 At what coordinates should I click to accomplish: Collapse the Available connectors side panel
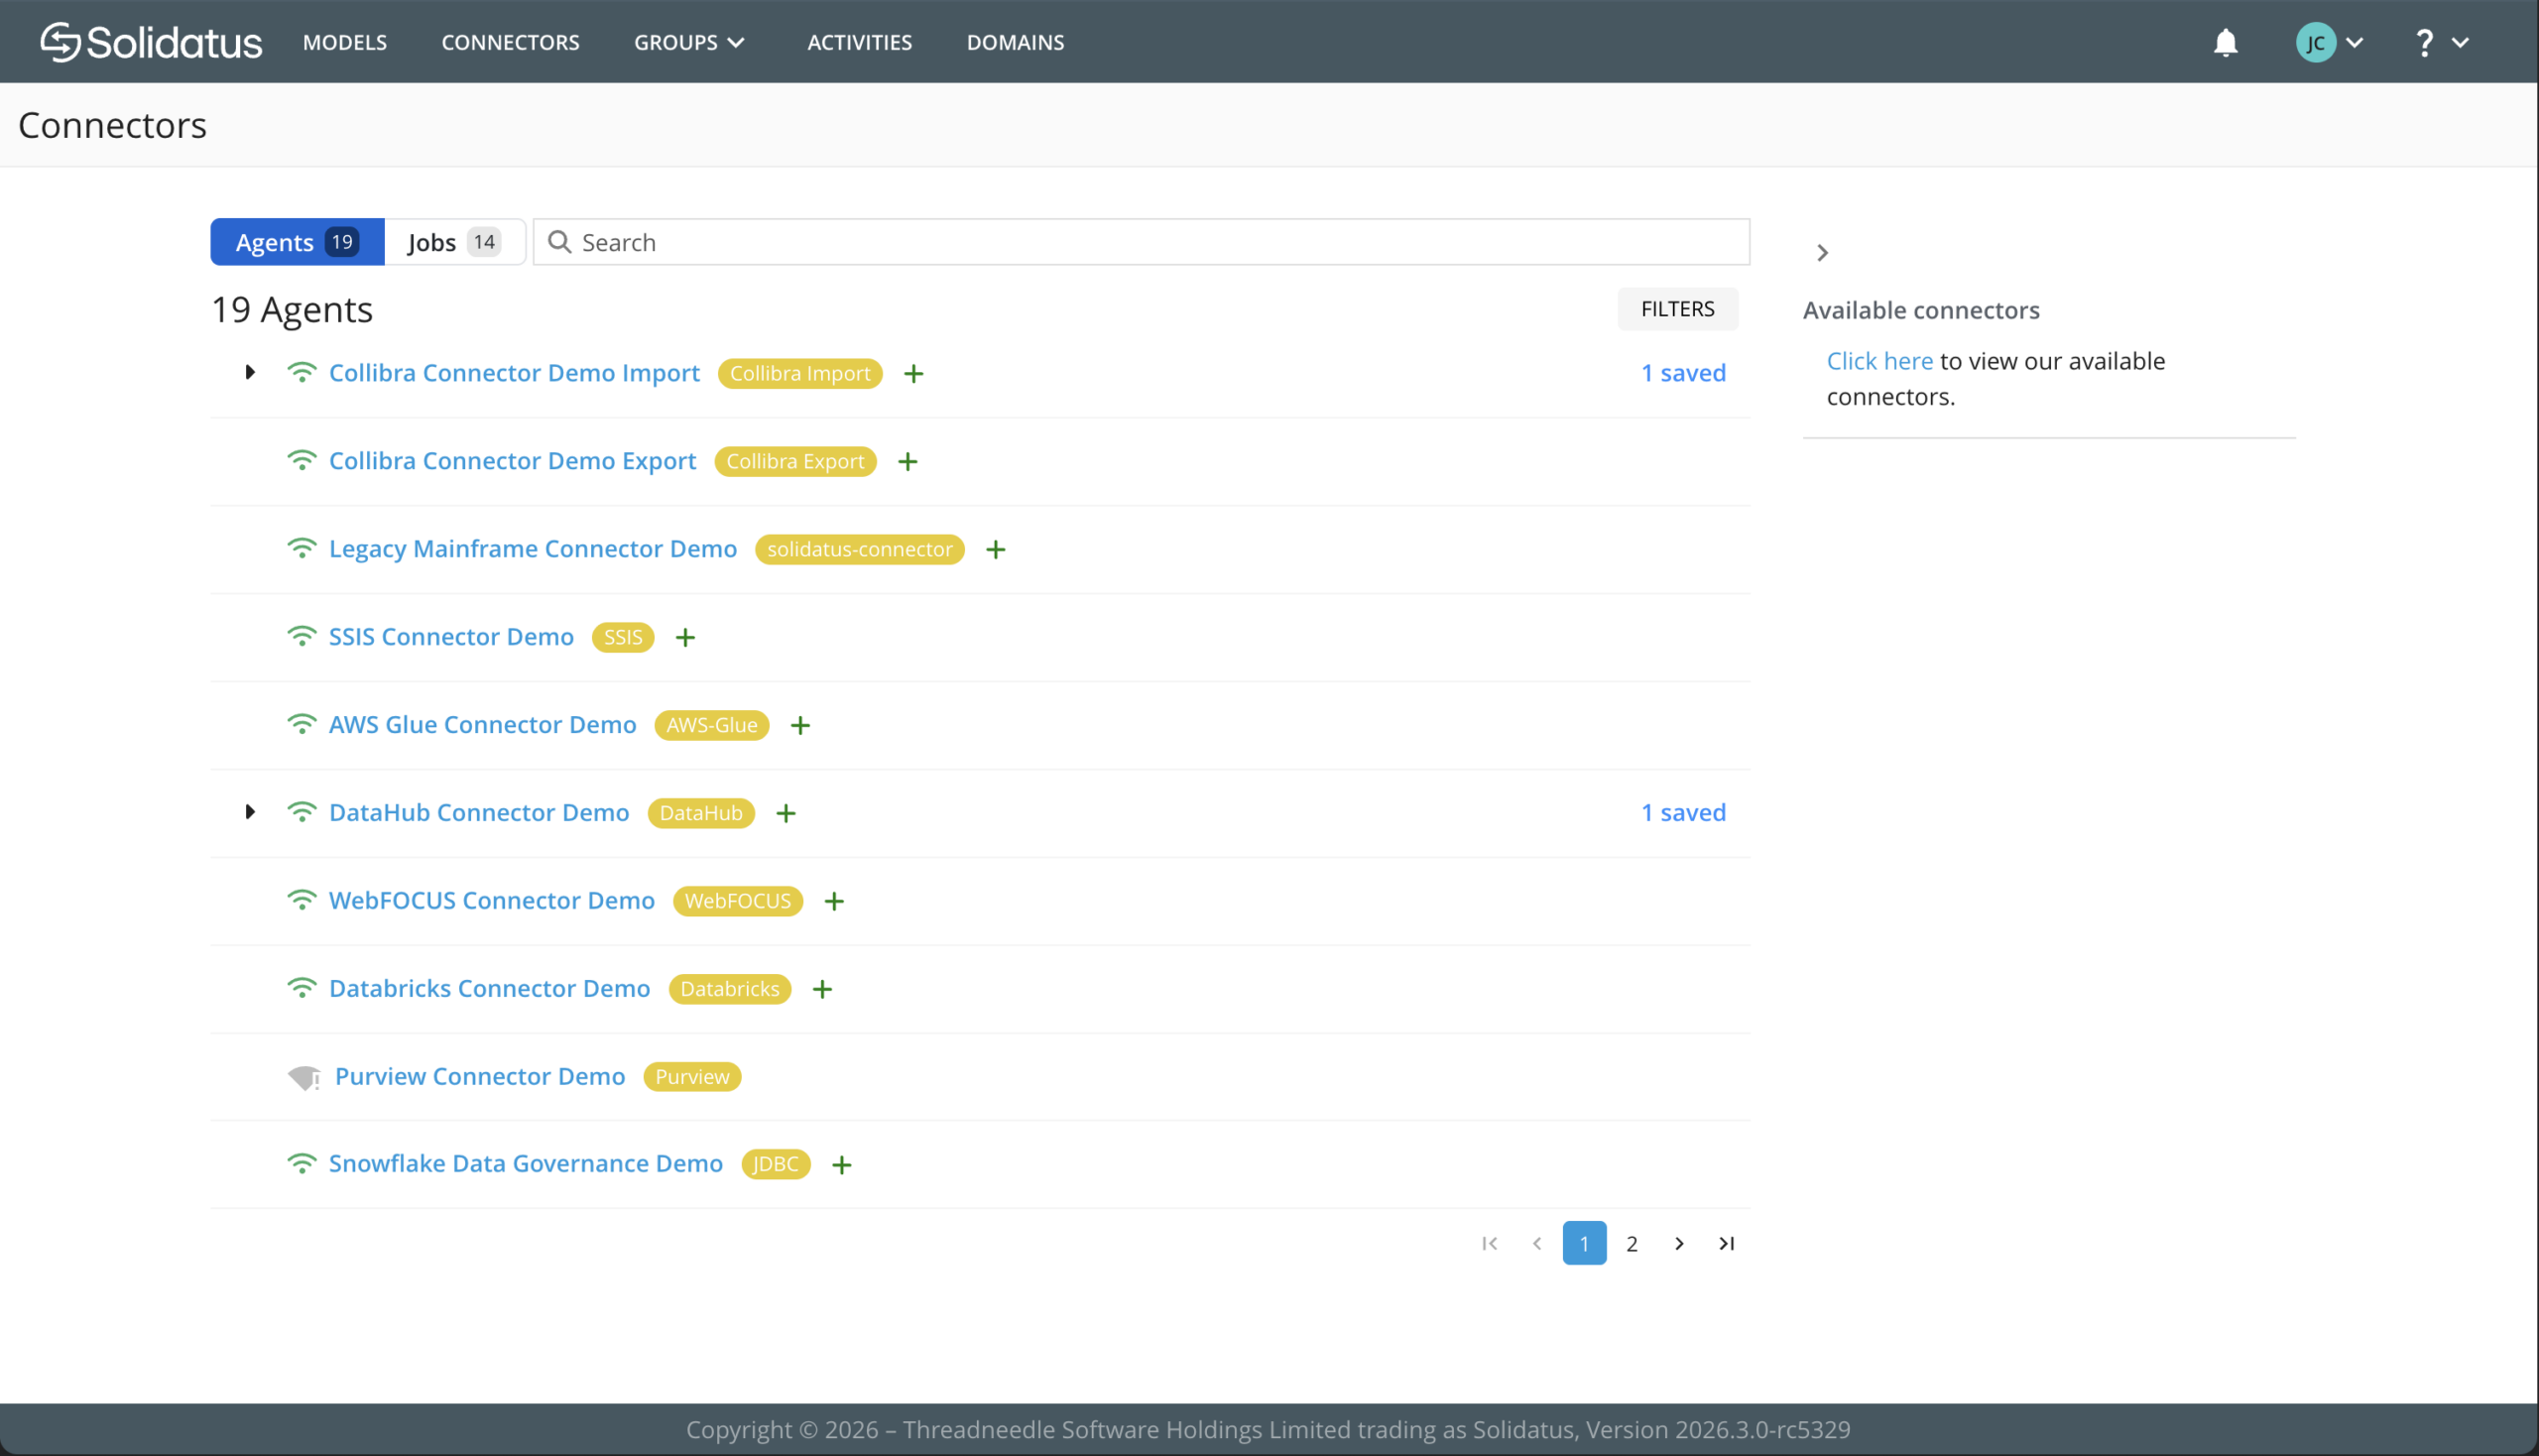click(1822, 253)
